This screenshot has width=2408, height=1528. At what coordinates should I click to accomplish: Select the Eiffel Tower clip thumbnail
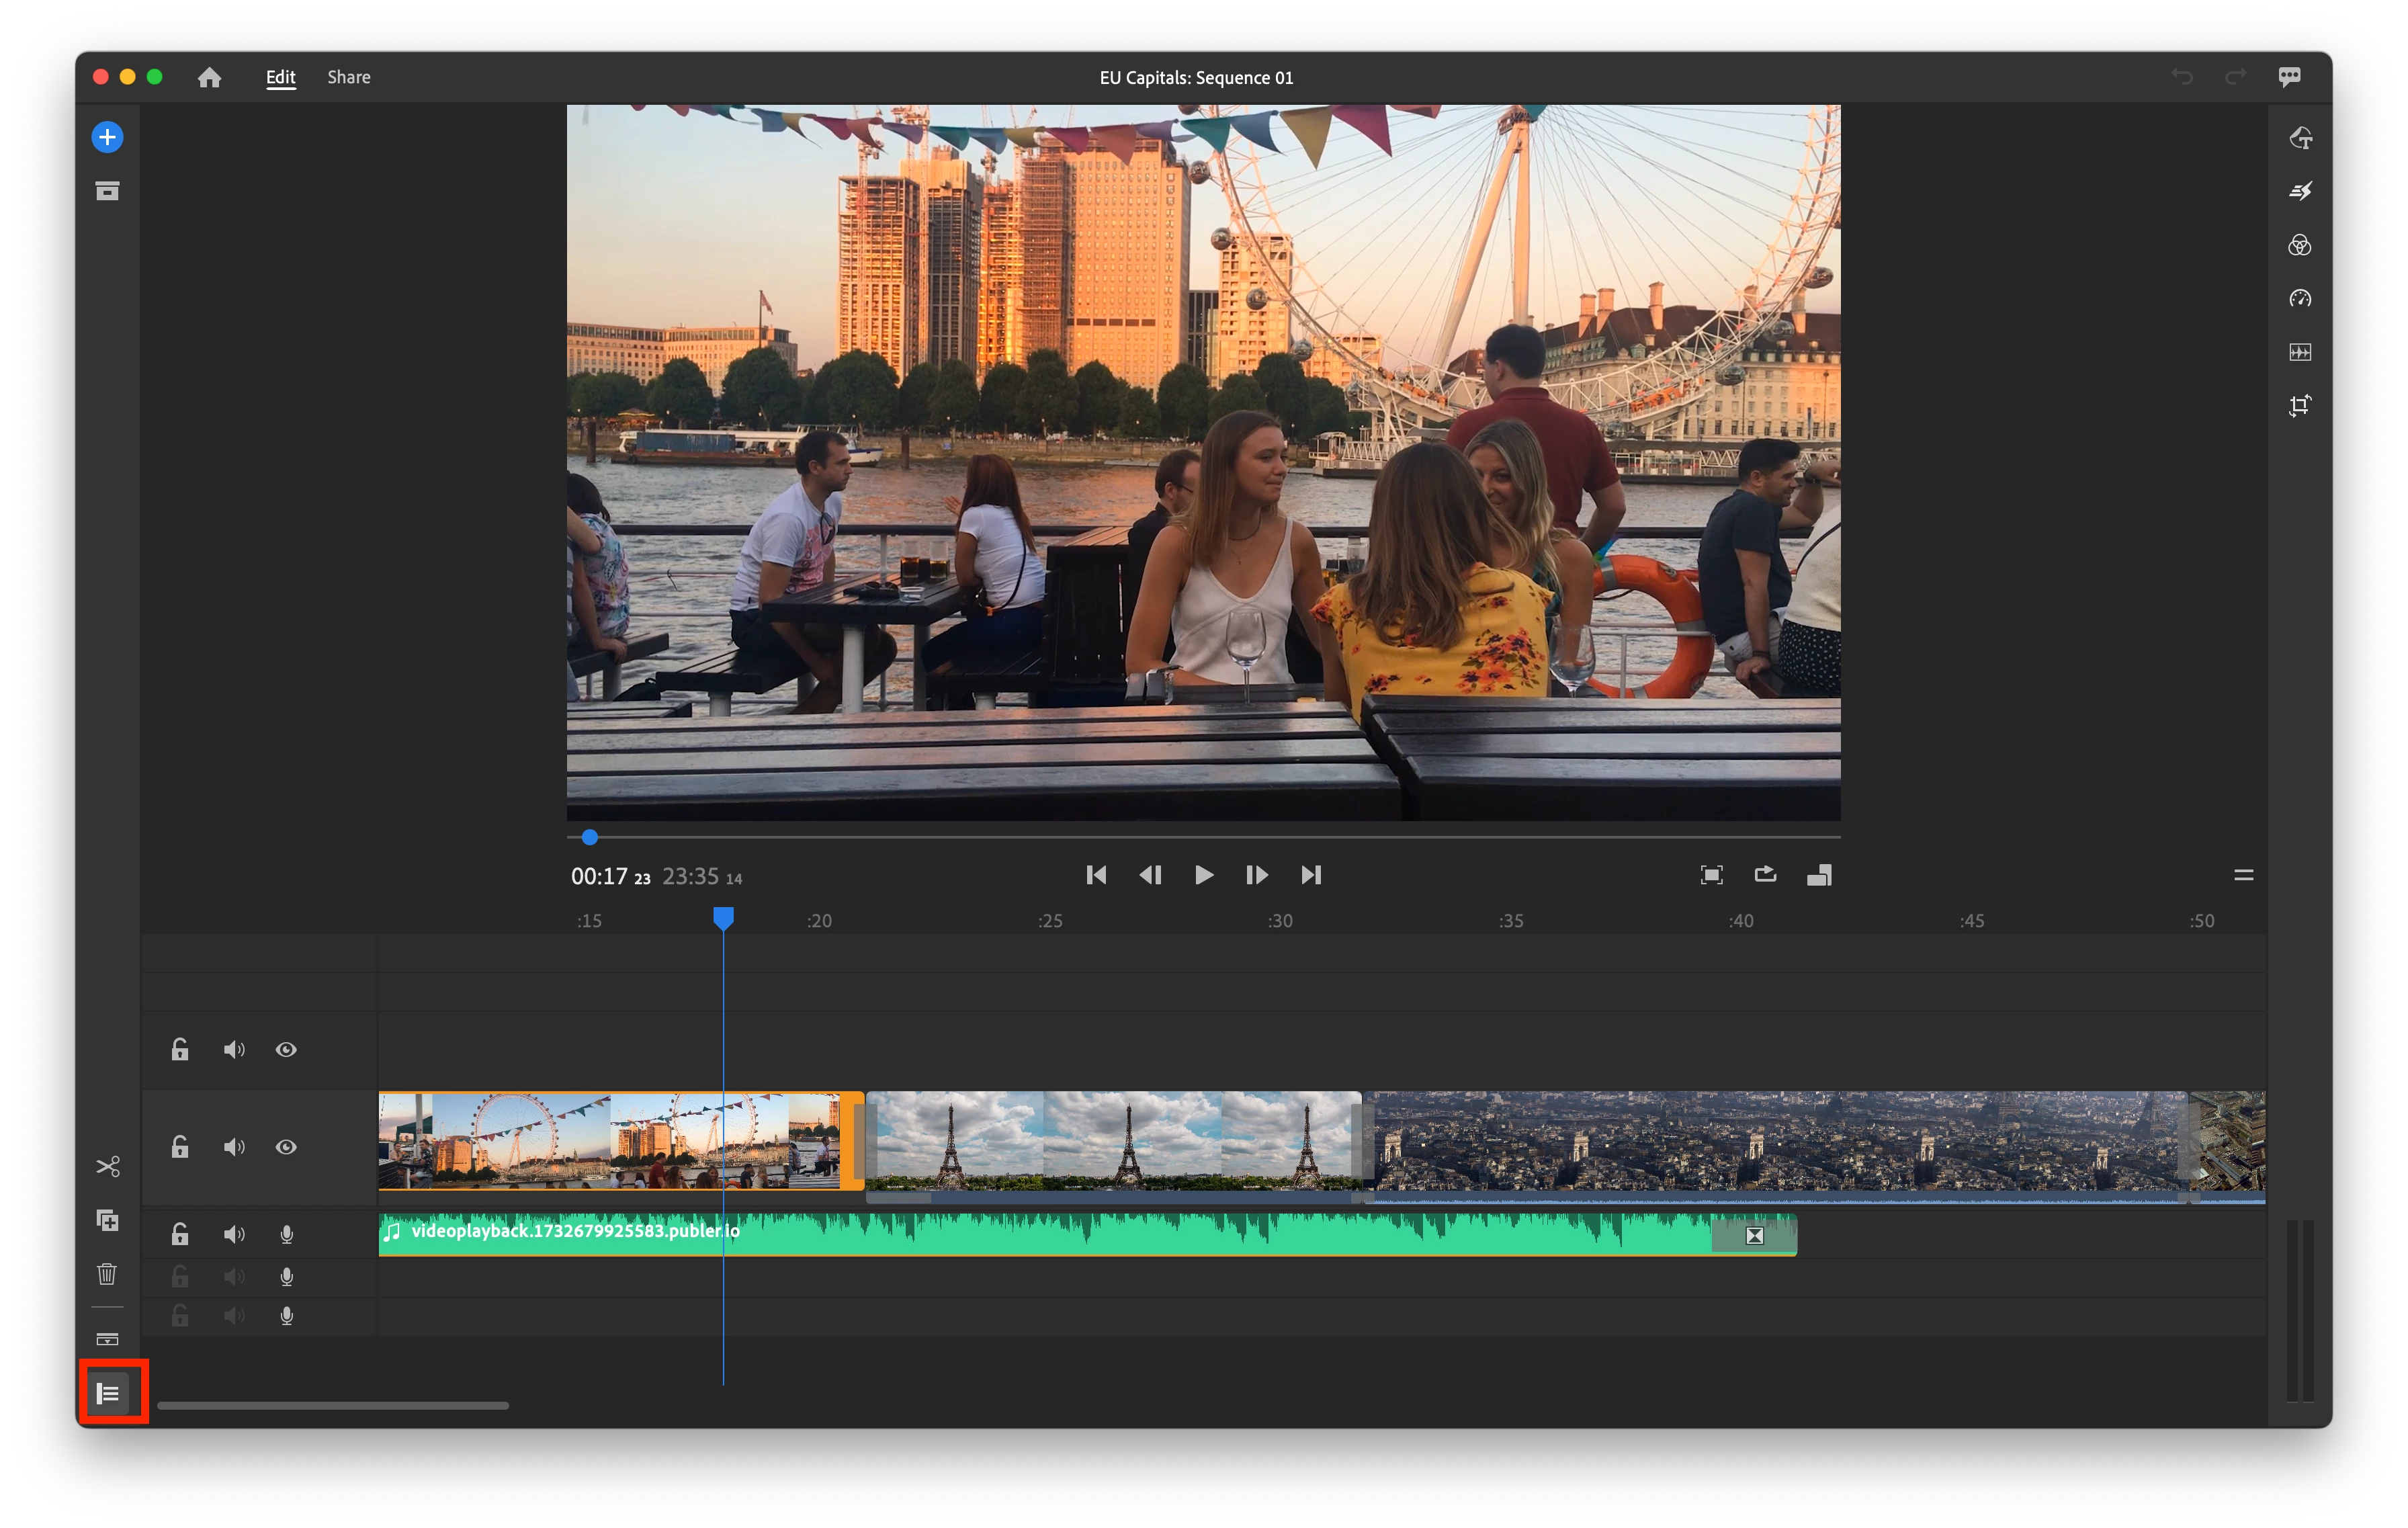pyautogui.click(x=1112, y=1140)
